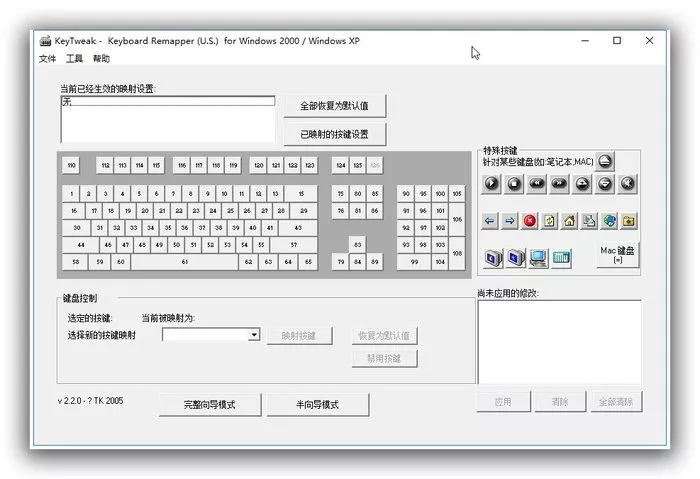Minimize the KeyTweak window

(585, 41)
